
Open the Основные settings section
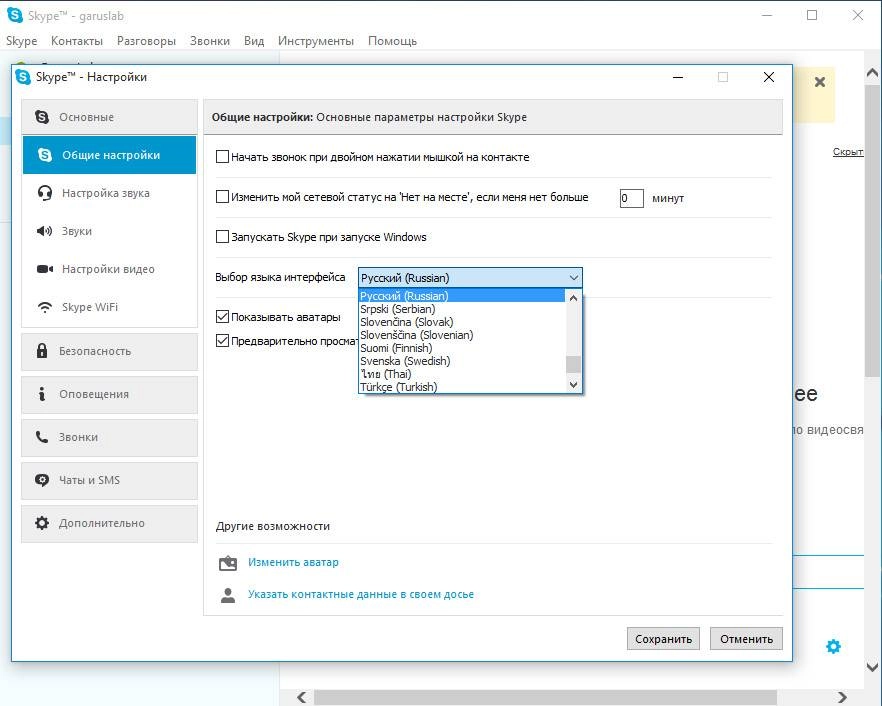point(110,117)
